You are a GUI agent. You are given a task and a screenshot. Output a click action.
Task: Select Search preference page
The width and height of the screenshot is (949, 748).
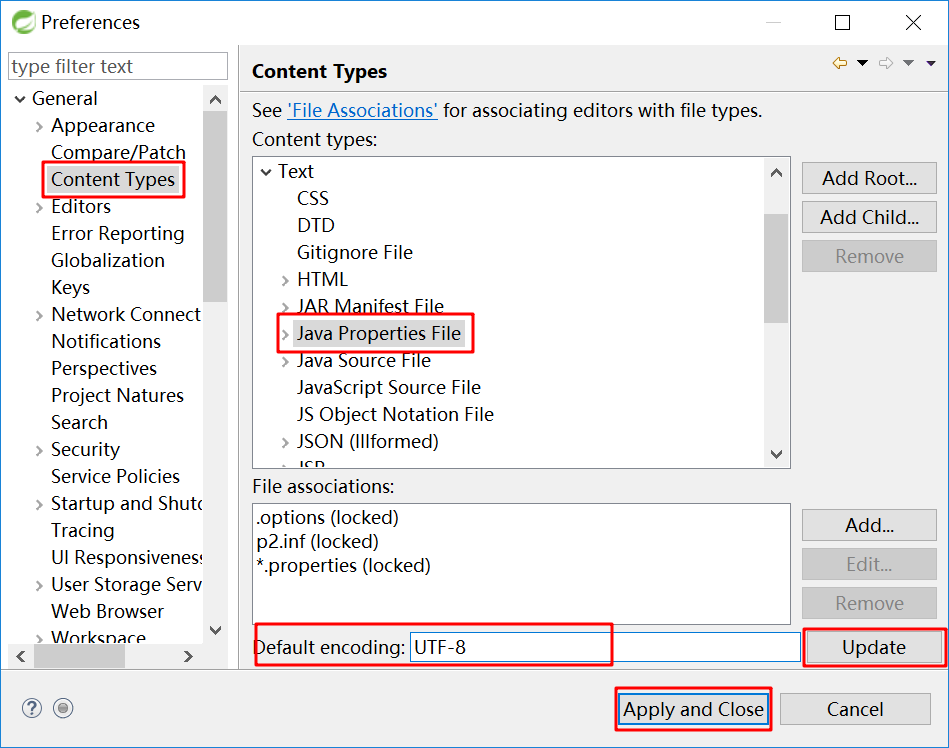click(79, 422)
